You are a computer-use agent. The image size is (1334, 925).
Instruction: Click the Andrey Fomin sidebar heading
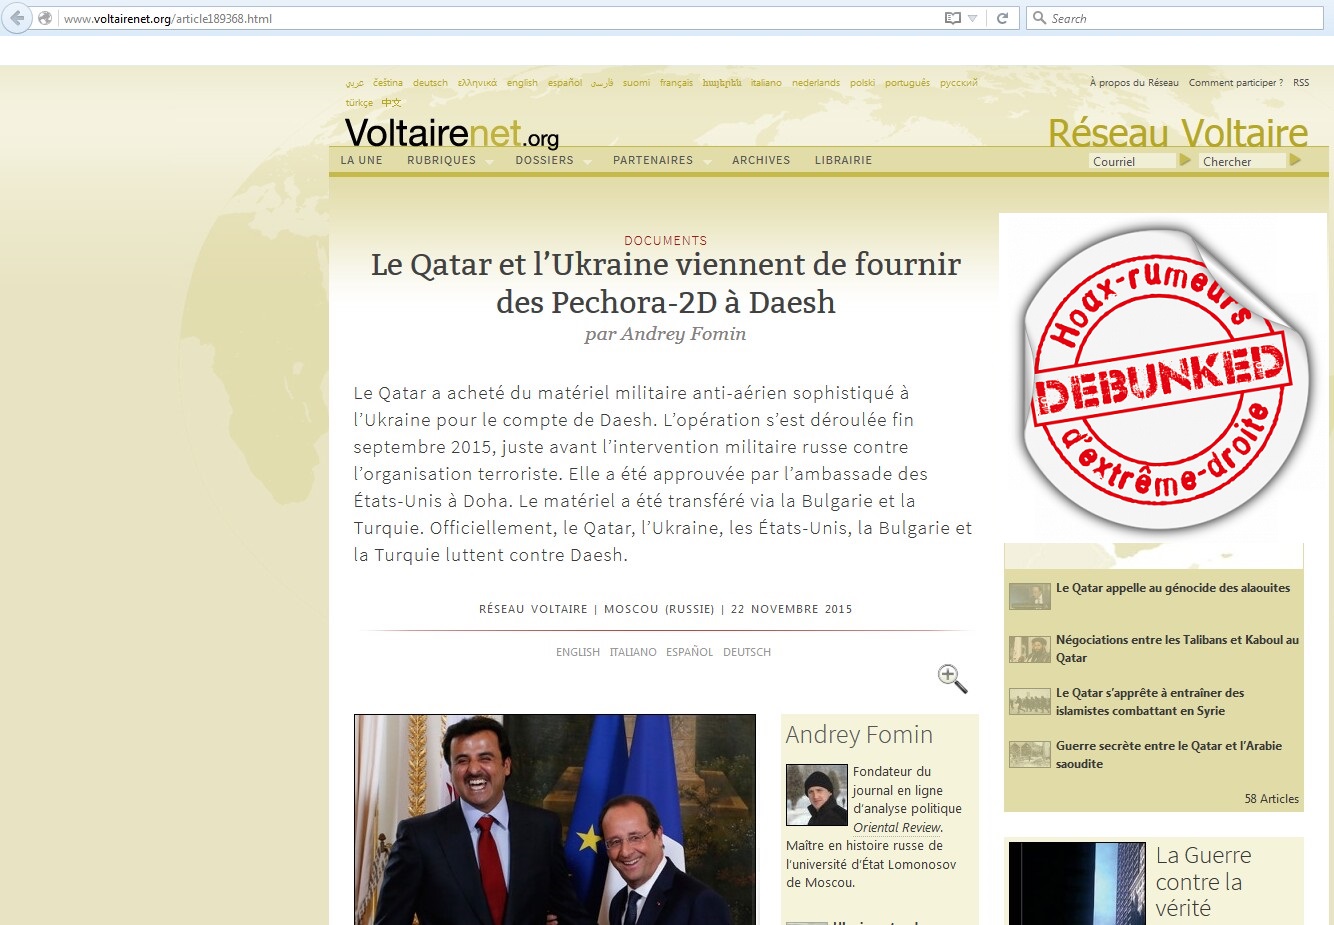coord(859,735)
